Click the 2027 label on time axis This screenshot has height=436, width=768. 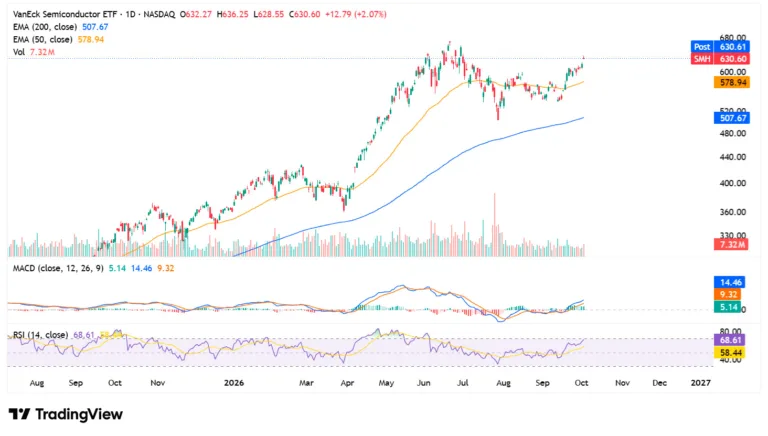[x=700, y=383]
